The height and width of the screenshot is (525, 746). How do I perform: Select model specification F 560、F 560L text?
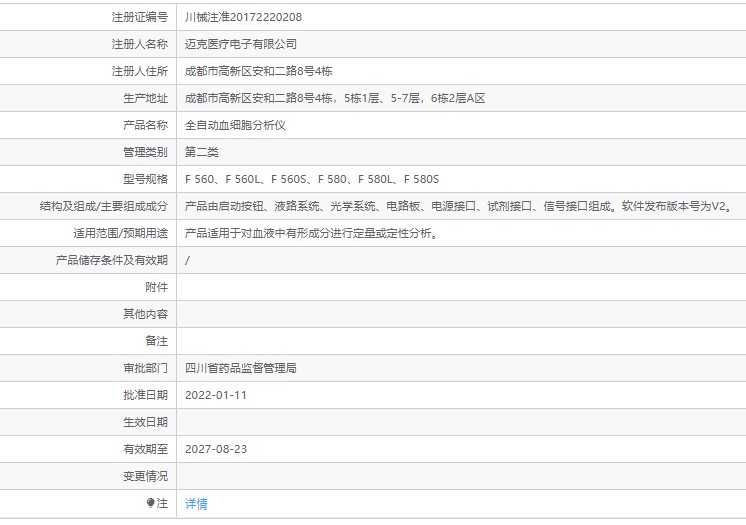click(222, 179)
